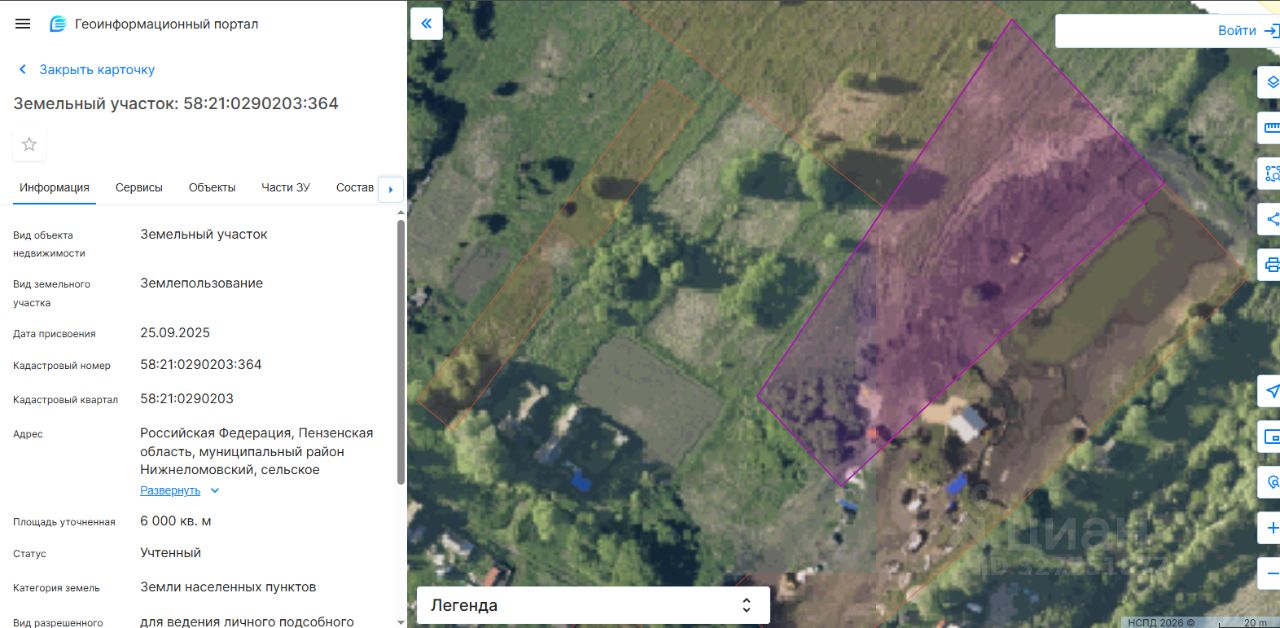Click the info panel vertical scrollbar
The width and height of the screenshot is (1280, 628).
coord(401,352)
